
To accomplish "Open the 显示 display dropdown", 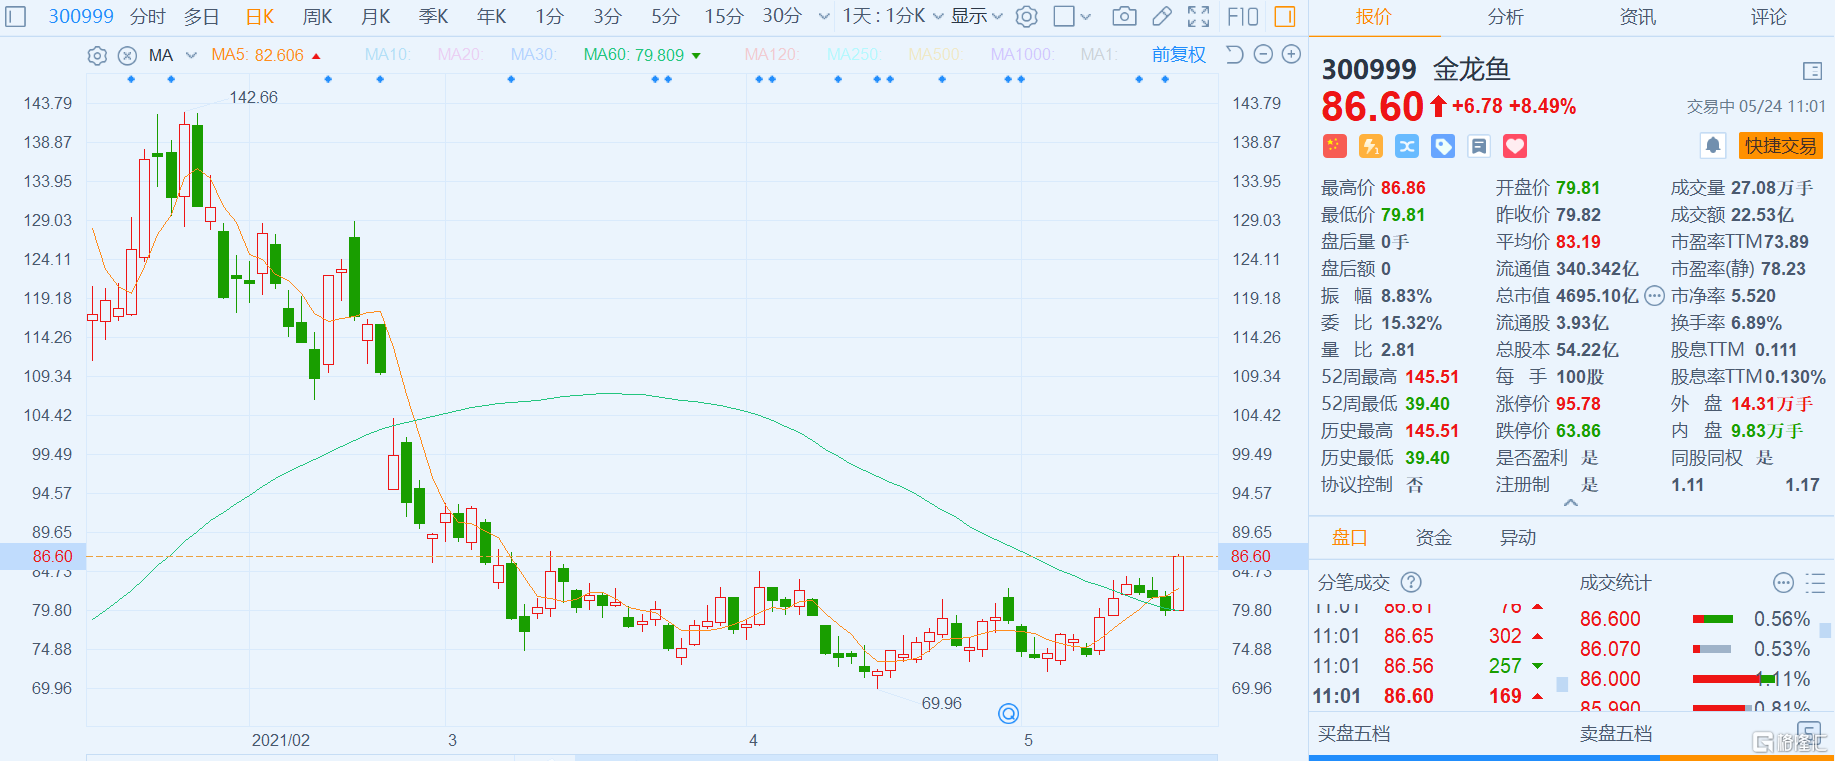I will (976, 16).
